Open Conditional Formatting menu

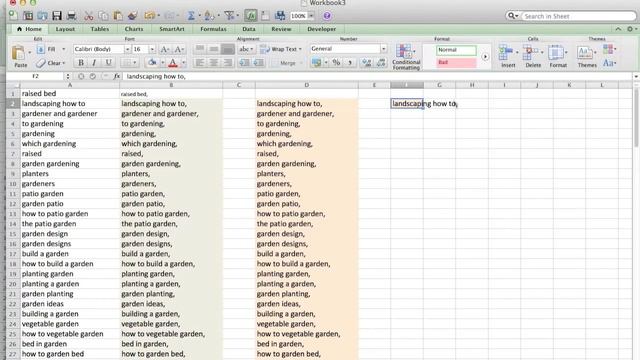coord(406,57)
